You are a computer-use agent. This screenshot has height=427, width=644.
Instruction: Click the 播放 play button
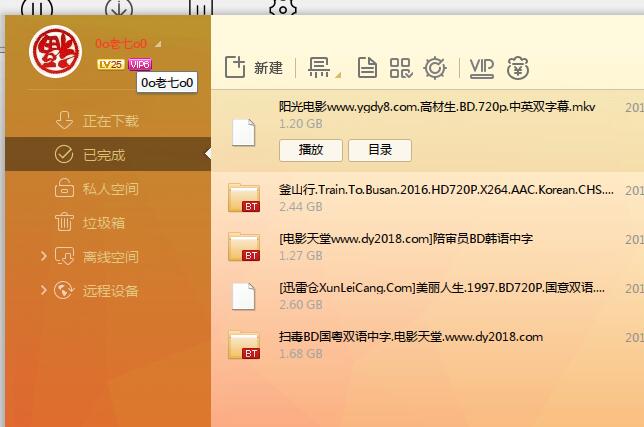[310, 150]
